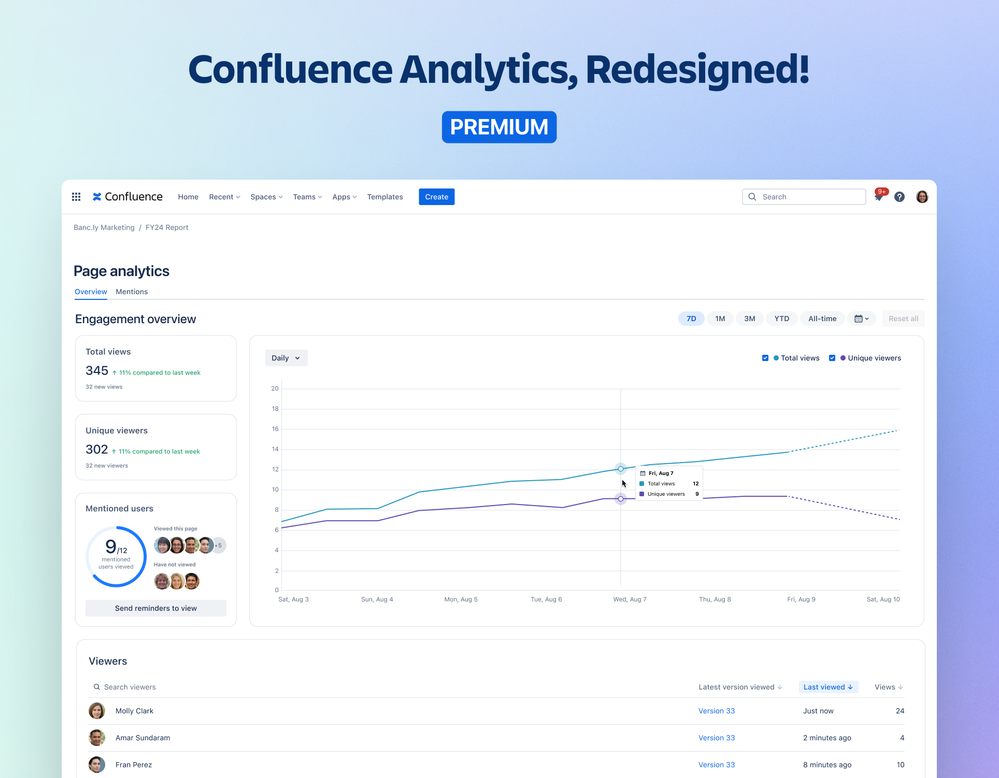999x778 pixels.
Task: Open the user profile avatar in the top bar
Action: pos(922,197)
